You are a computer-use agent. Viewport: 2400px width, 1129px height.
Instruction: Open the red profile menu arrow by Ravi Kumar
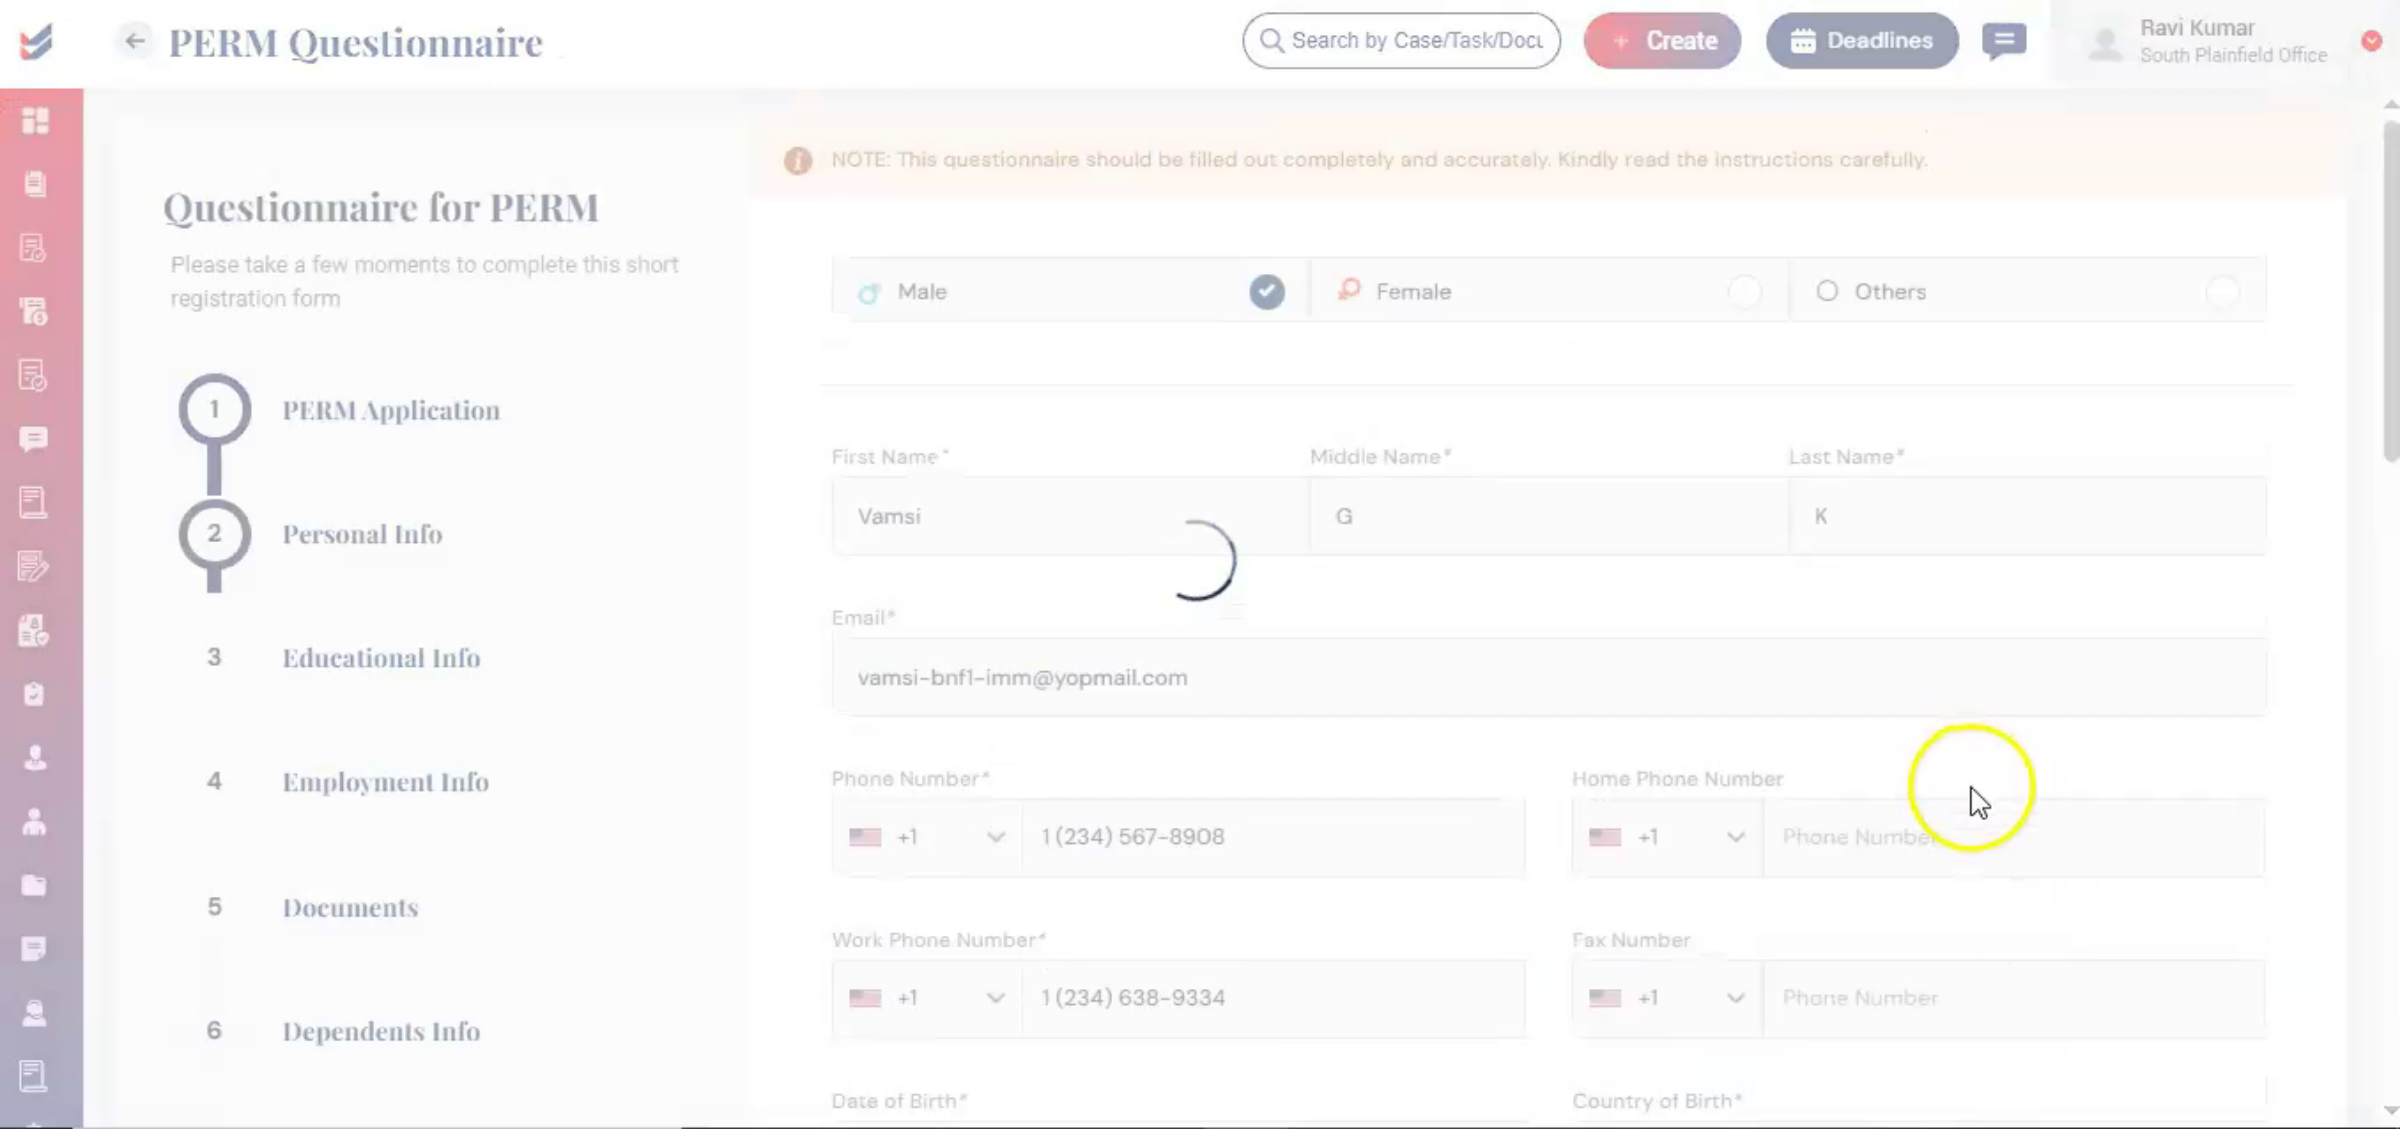(2371, 41)
